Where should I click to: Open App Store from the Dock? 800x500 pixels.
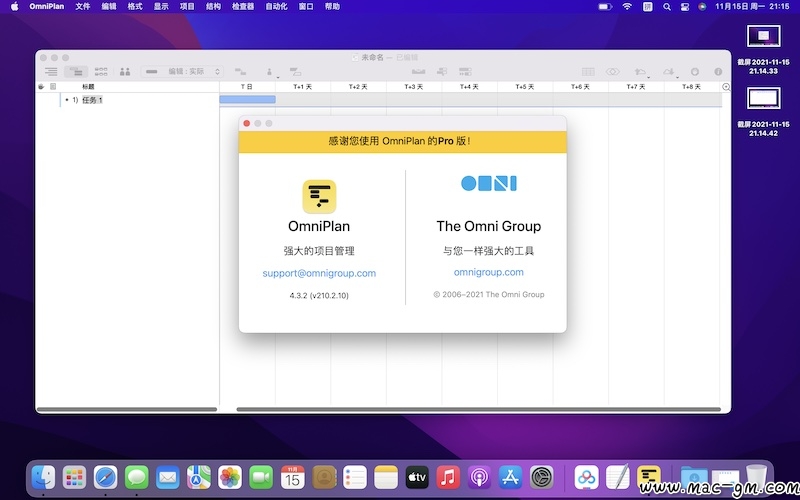(510, 478)
